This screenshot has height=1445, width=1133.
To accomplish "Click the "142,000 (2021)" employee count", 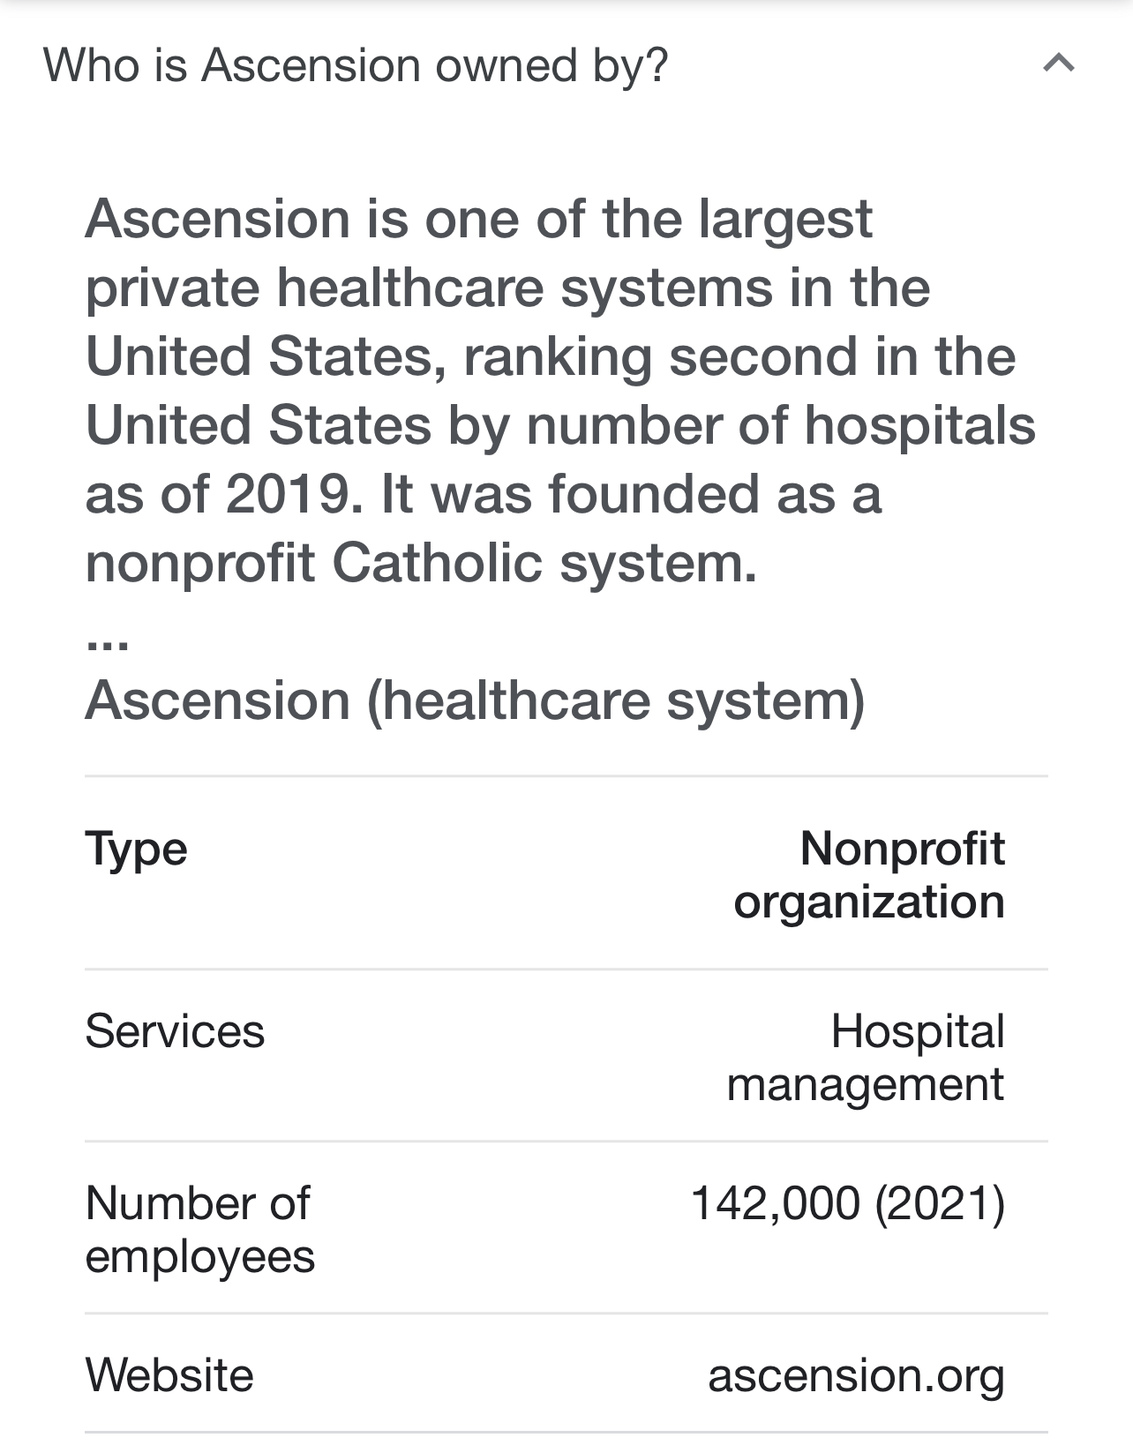I will click(847, 1203).
